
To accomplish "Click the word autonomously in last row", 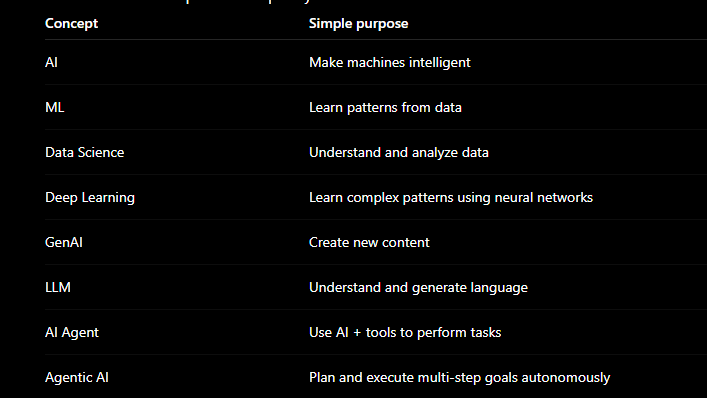I will (566, 378).
